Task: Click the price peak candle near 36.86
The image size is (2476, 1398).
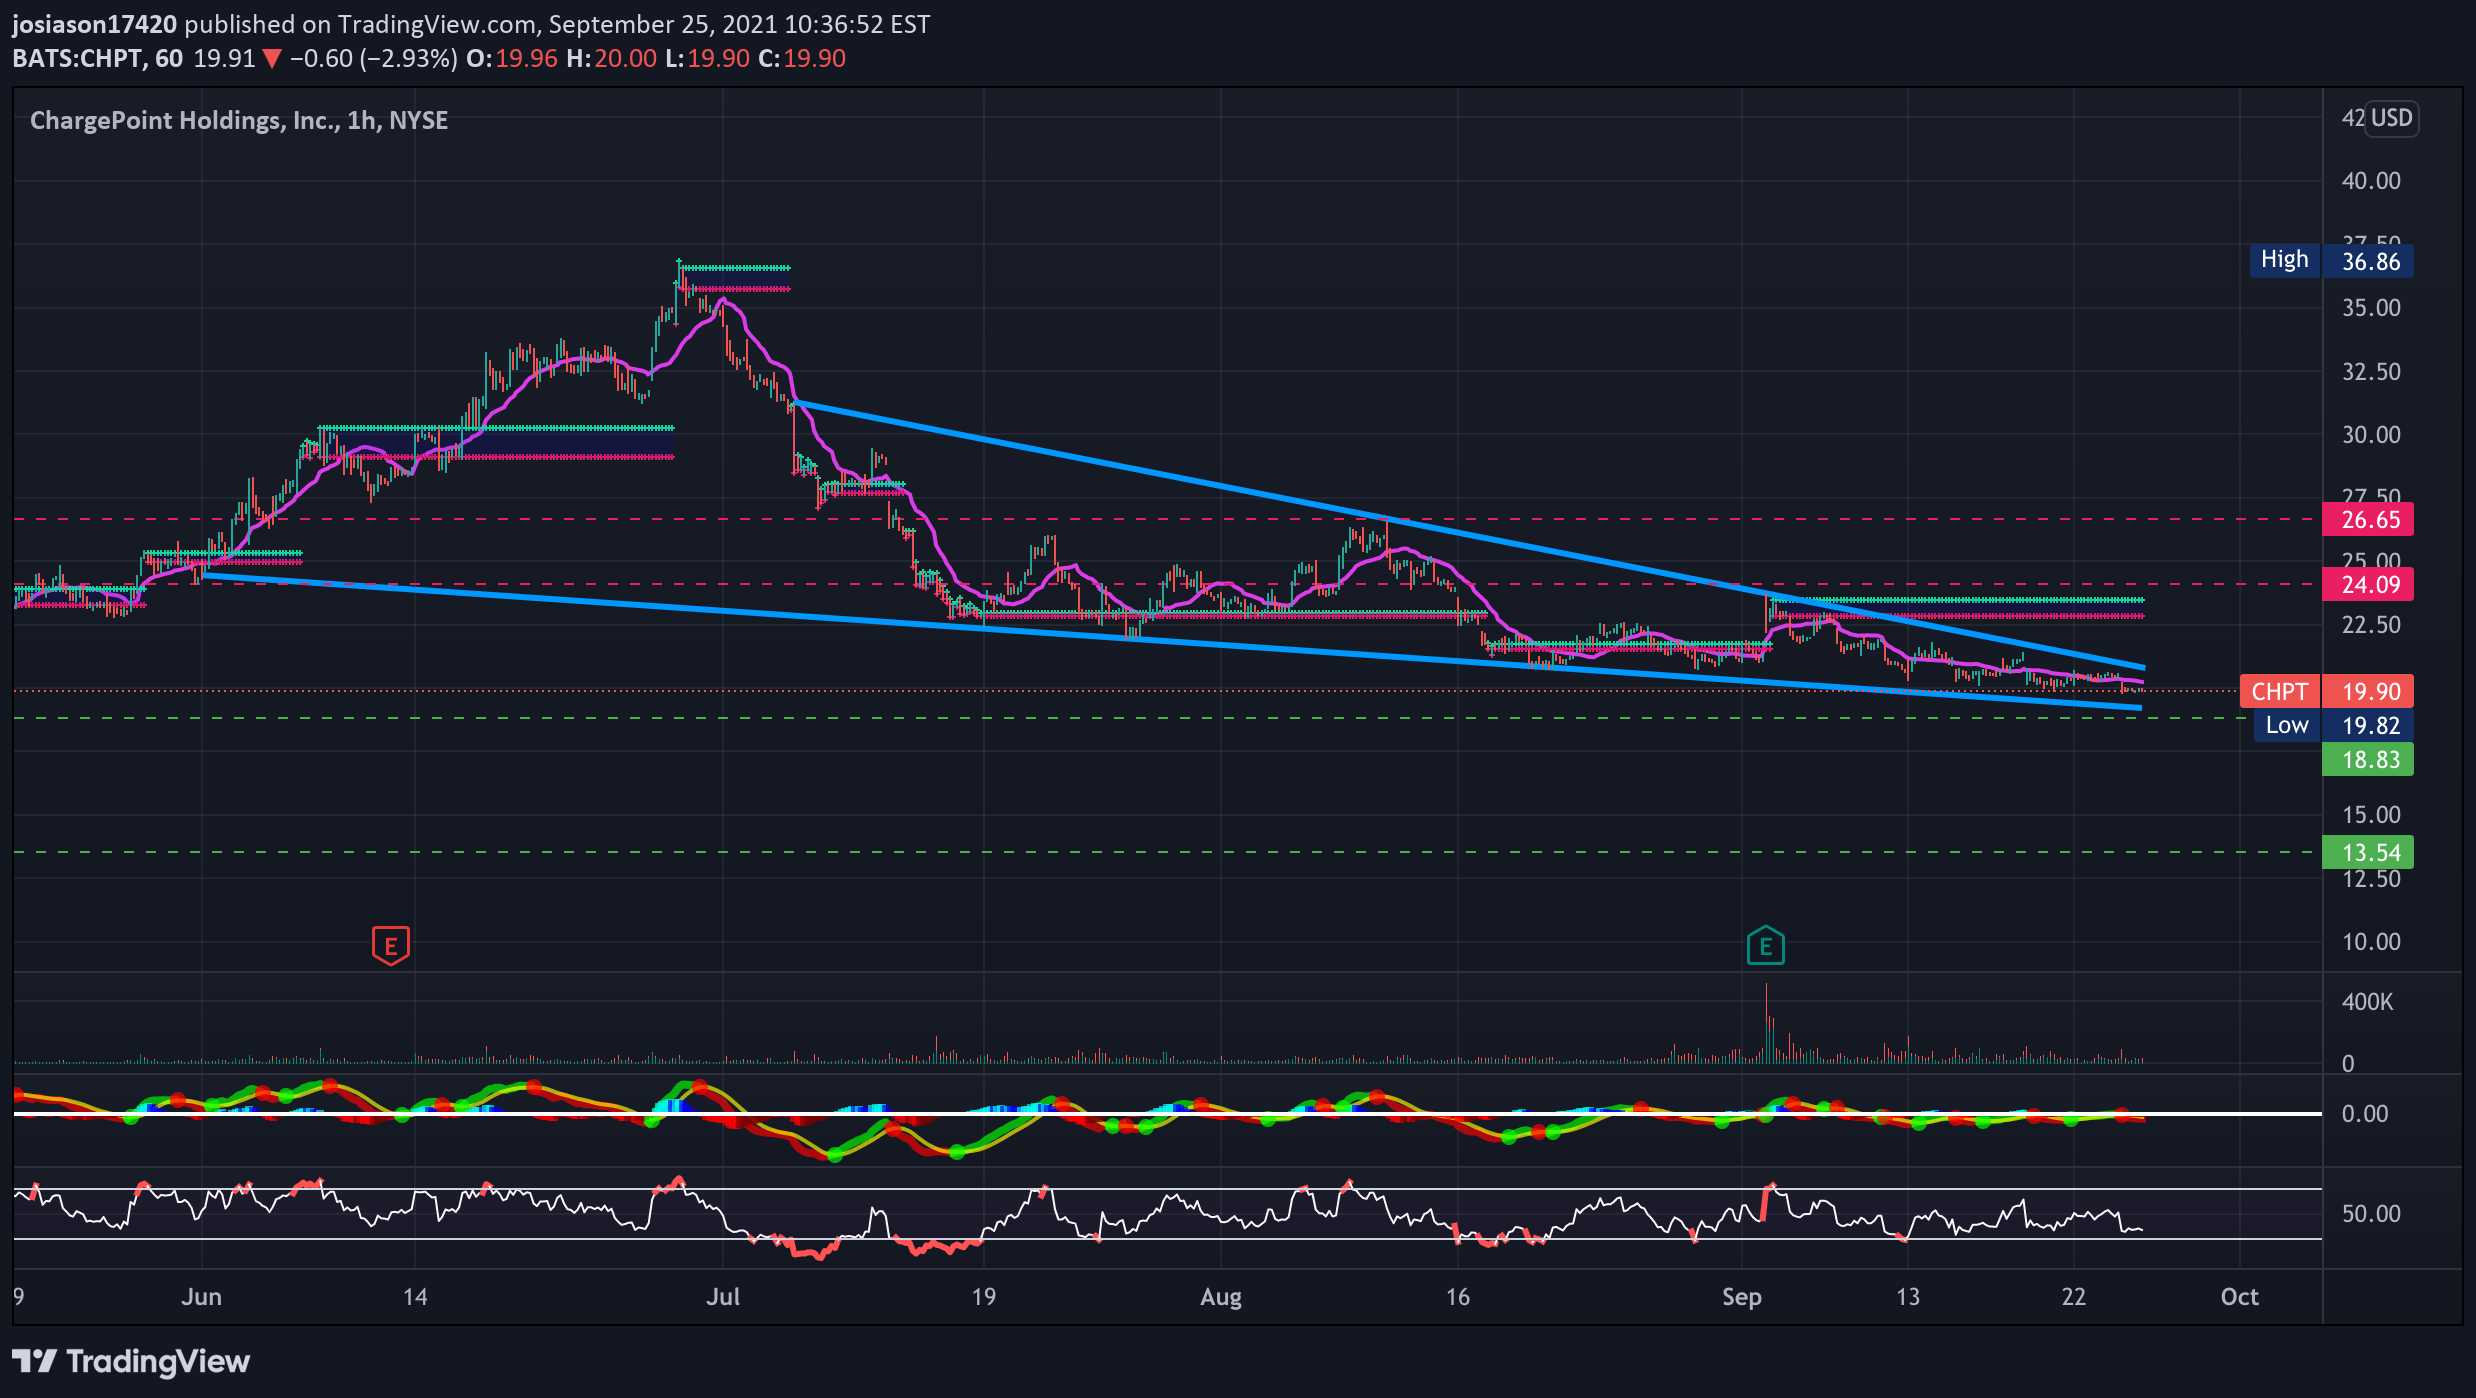Action: [679, 275]
